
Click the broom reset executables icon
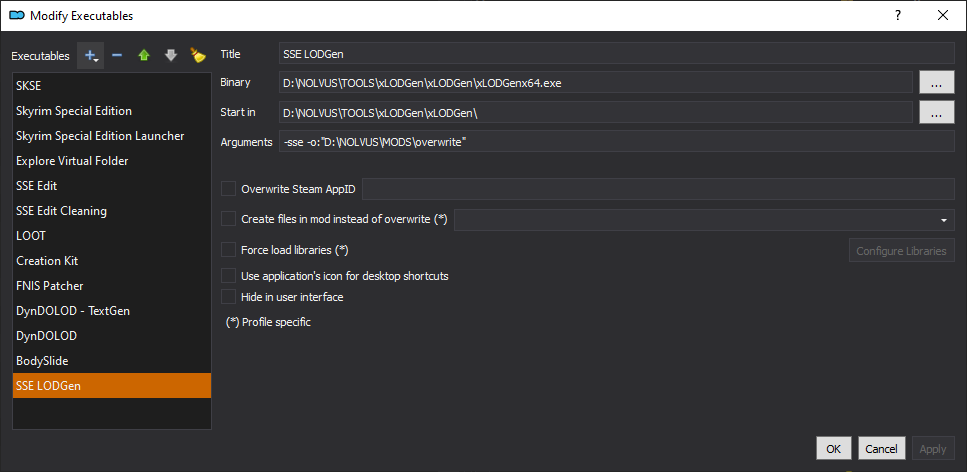coord(197,56)
